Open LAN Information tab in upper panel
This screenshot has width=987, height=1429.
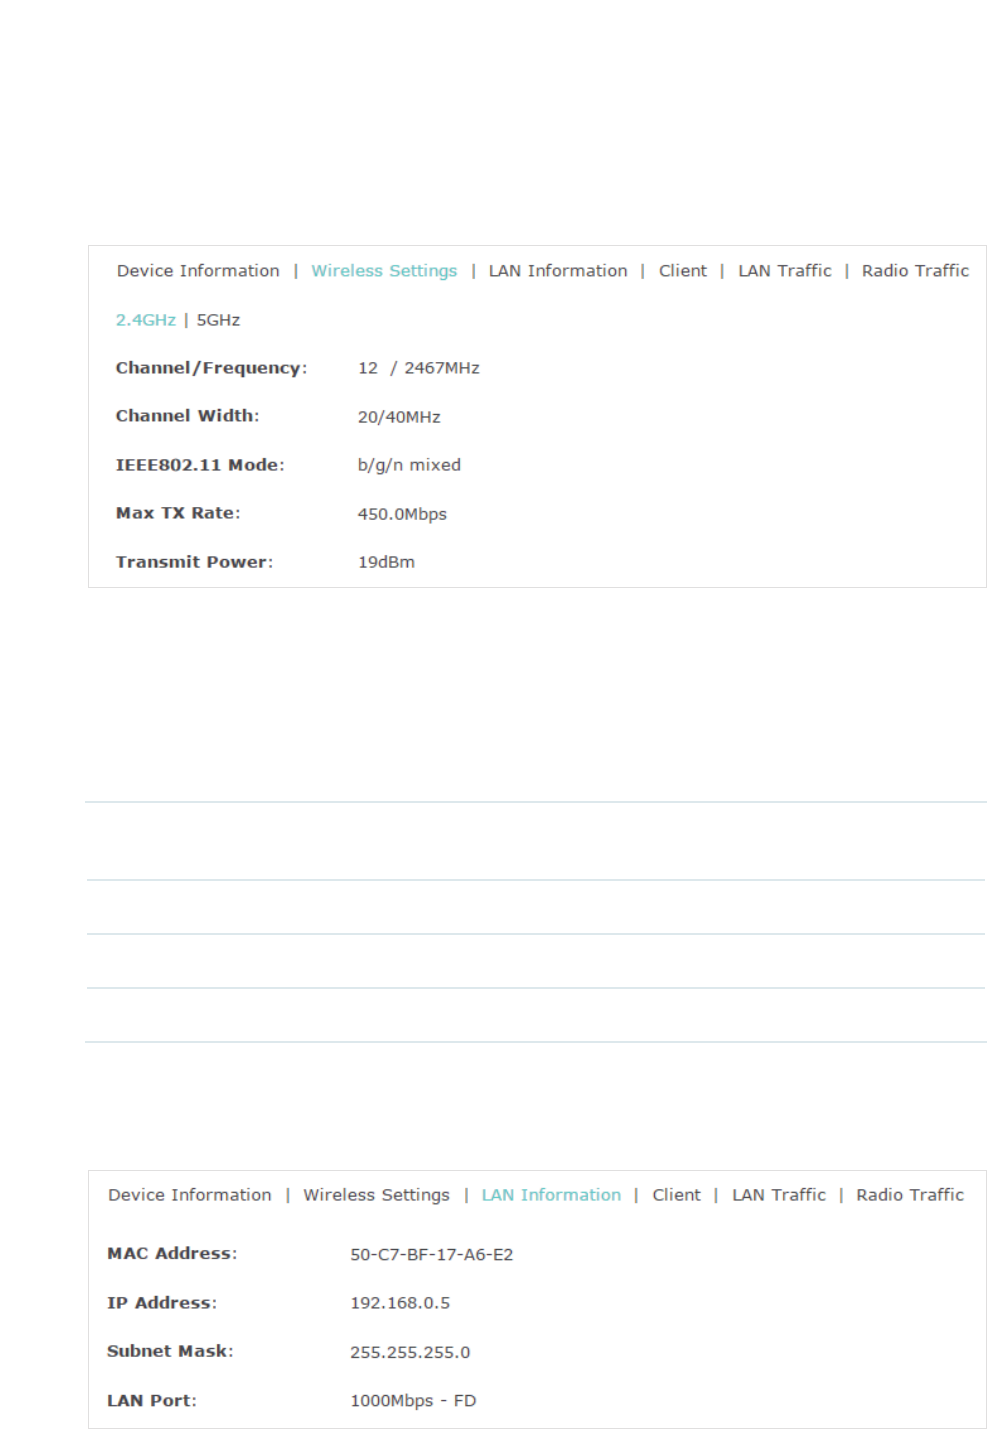(x=558, y=271)
